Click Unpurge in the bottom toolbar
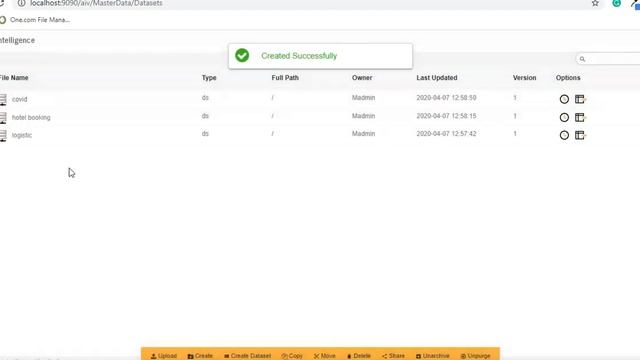The height and width of the screenshot is (360, 640). 476,356
